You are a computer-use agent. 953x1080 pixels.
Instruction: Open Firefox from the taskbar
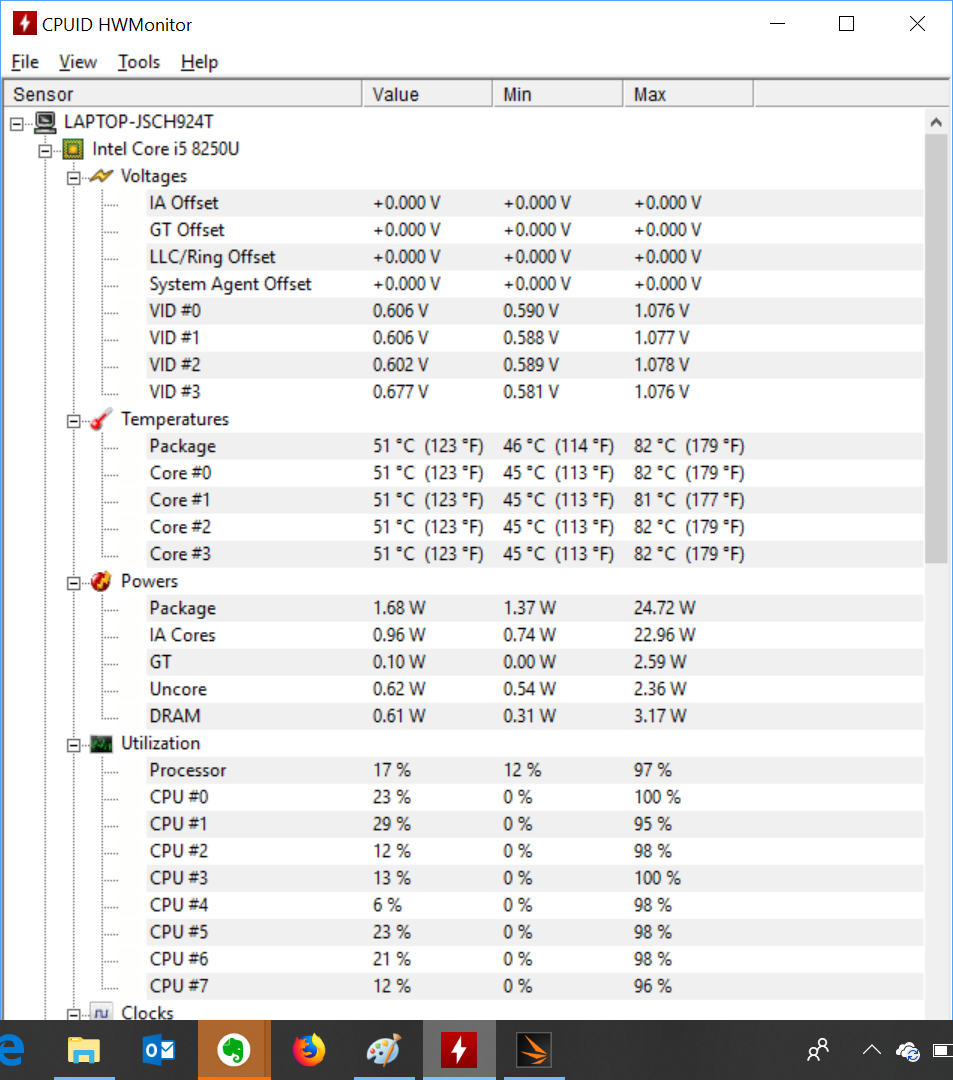click(308, 1050)
